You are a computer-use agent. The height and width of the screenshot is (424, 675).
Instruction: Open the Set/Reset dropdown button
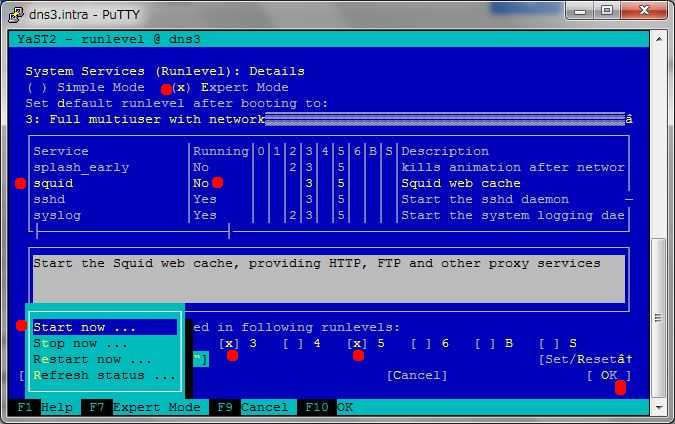click(x=585, y=359)
